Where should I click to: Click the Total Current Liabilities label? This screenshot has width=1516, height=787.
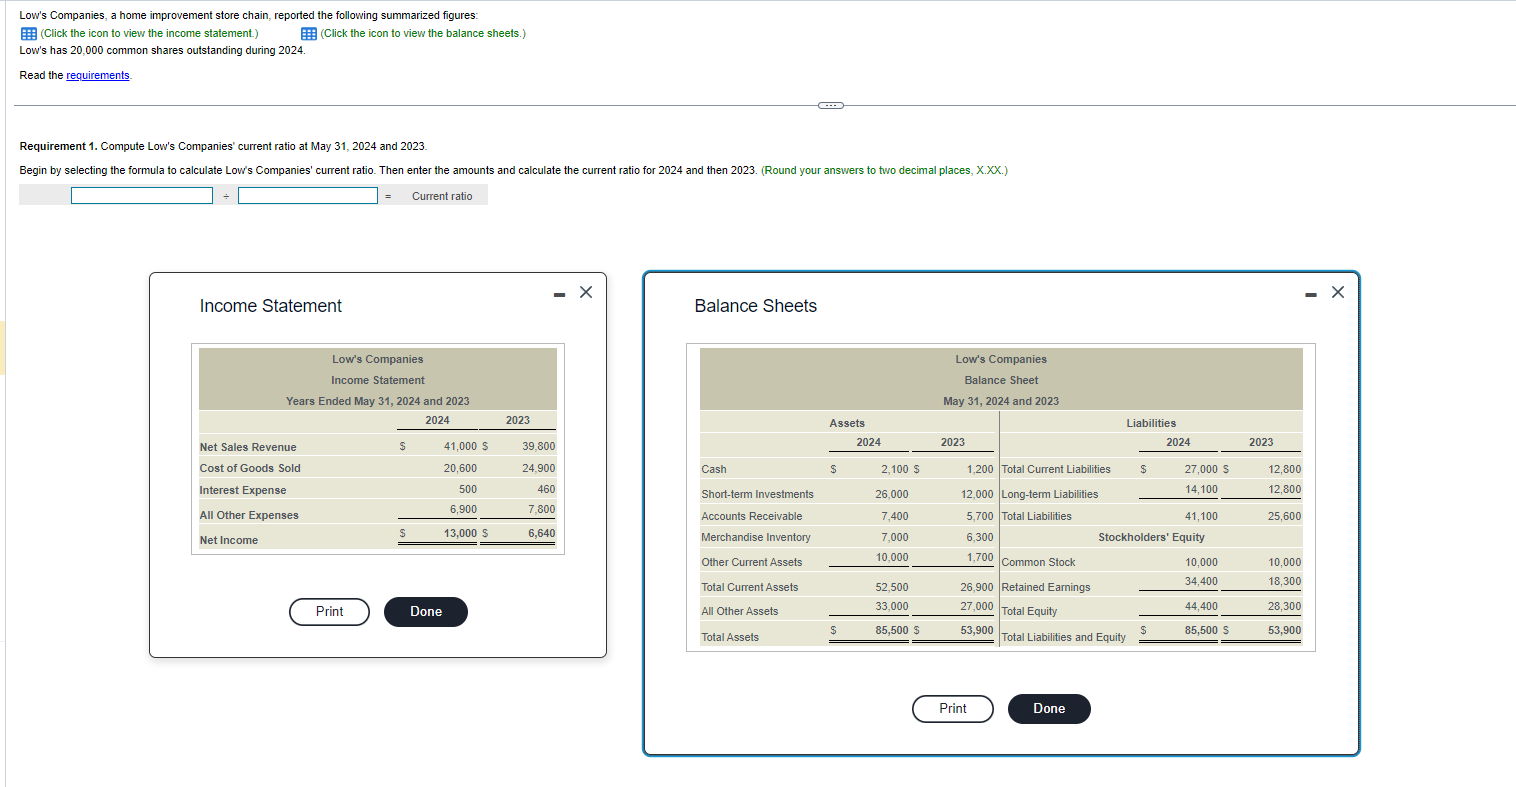(1056, 469)
